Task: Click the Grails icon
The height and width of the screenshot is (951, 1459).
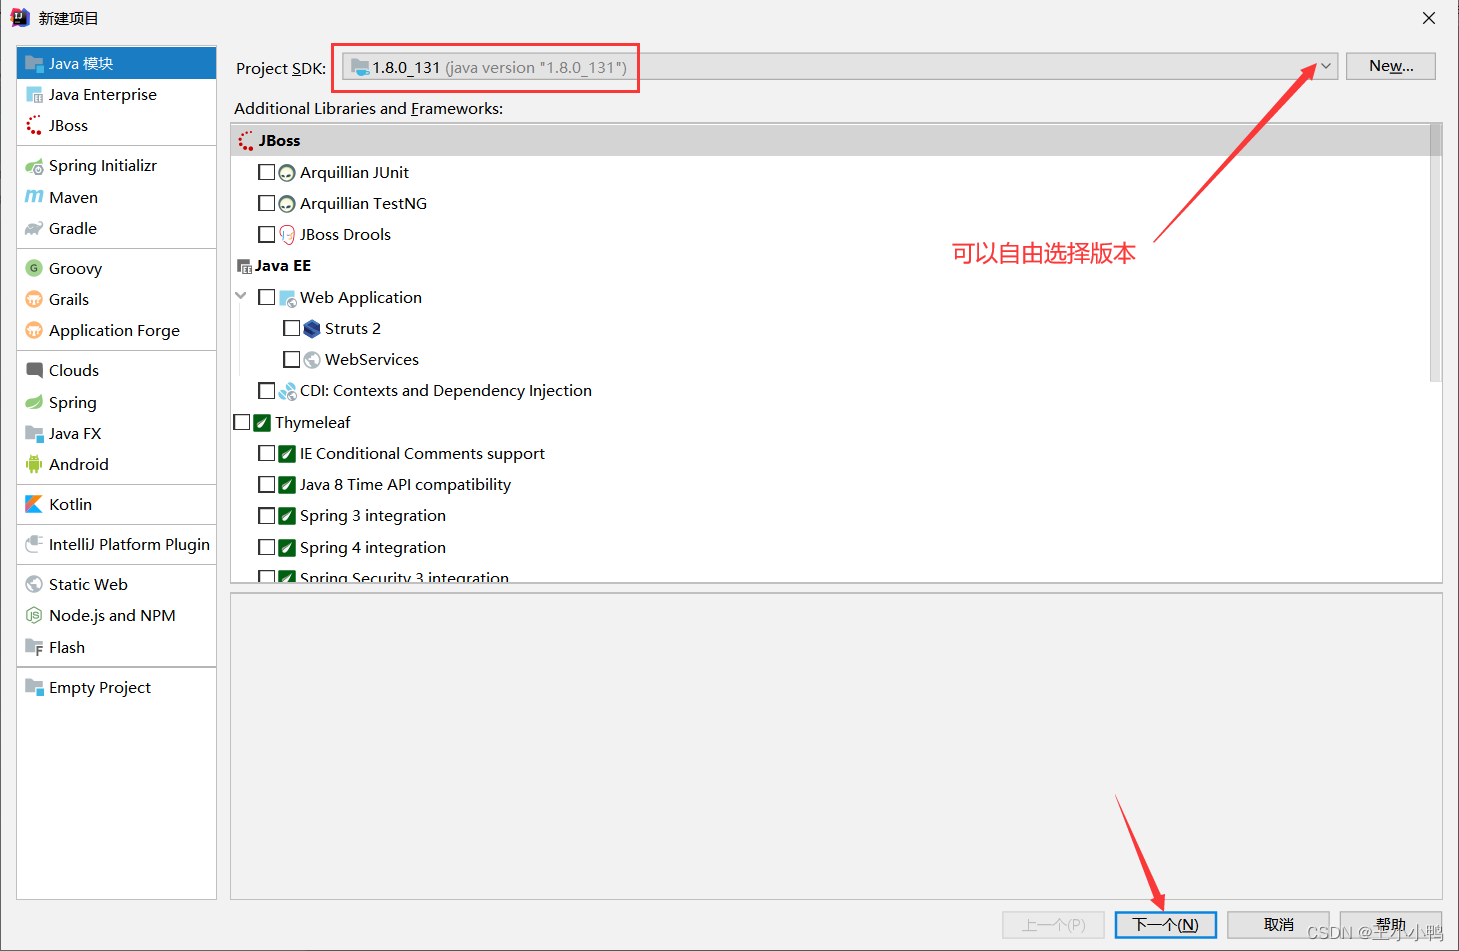Action: [x=34, y=299]
